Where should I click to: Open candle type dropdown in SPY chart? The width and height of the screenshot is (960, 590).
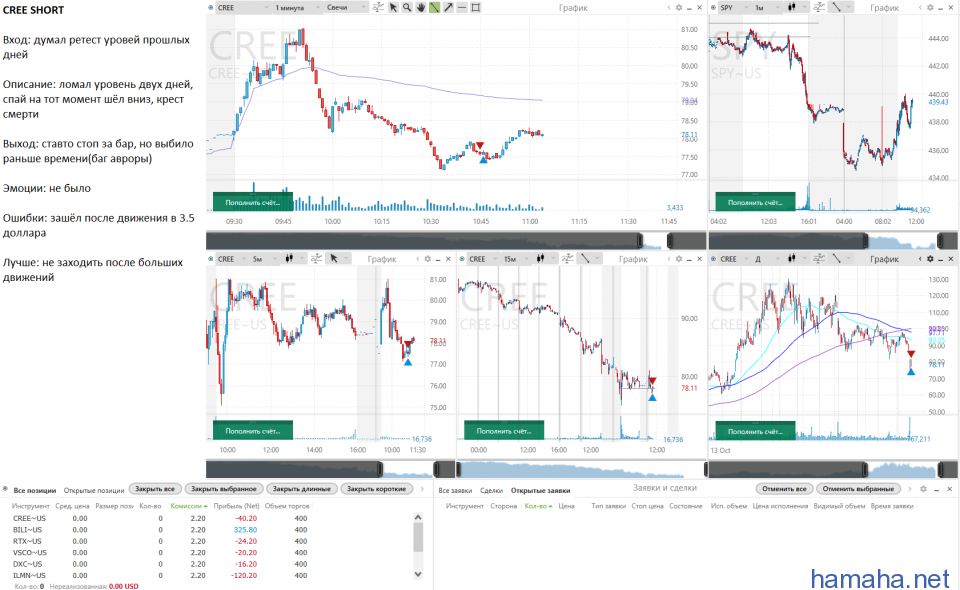(x=796, y=7)
